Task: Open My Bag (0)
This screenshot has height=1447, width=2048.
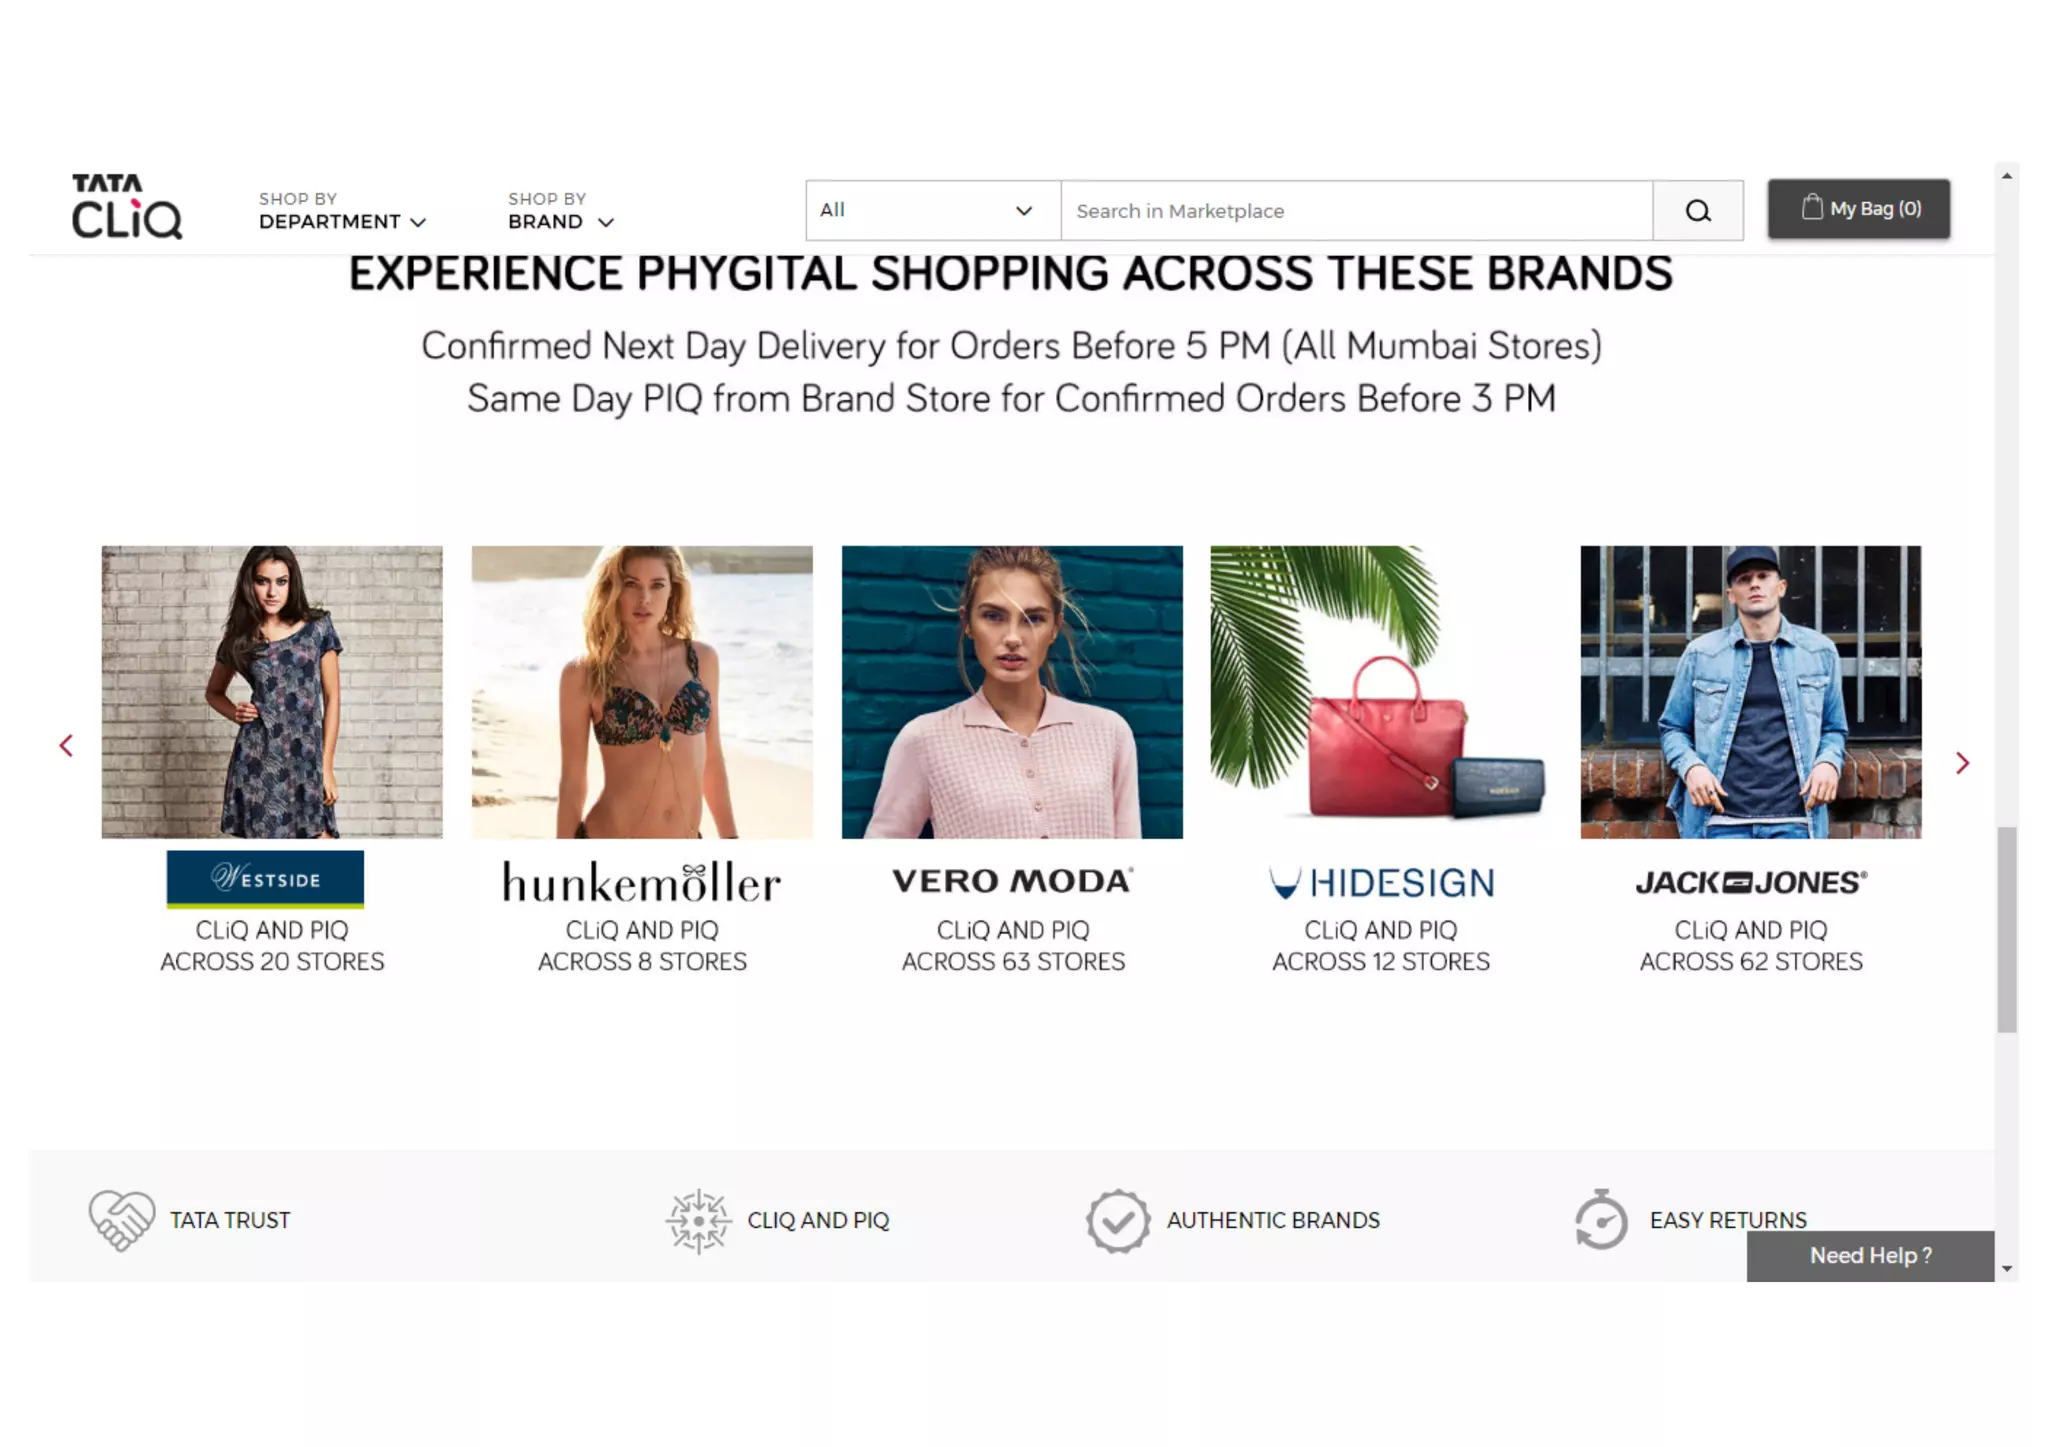Action: pyautogui.click(x=1858, y=209)
